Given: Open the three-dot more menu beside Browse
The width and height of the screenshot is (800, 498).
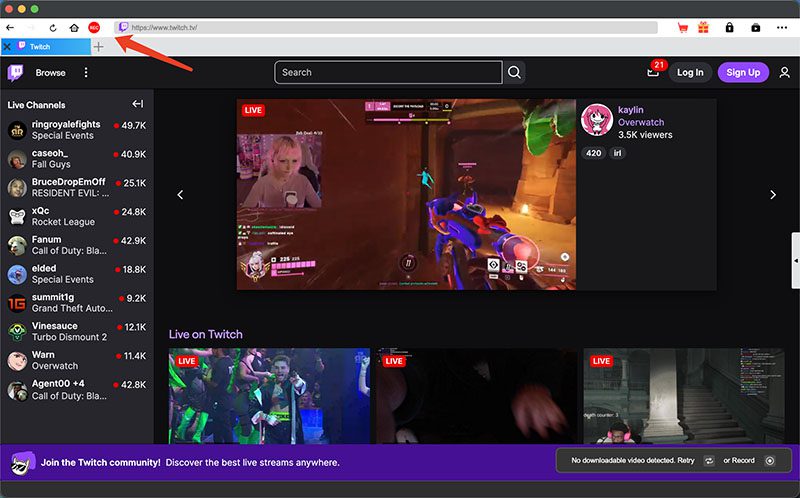Looking at the screenshot, I should click(86, 73).
